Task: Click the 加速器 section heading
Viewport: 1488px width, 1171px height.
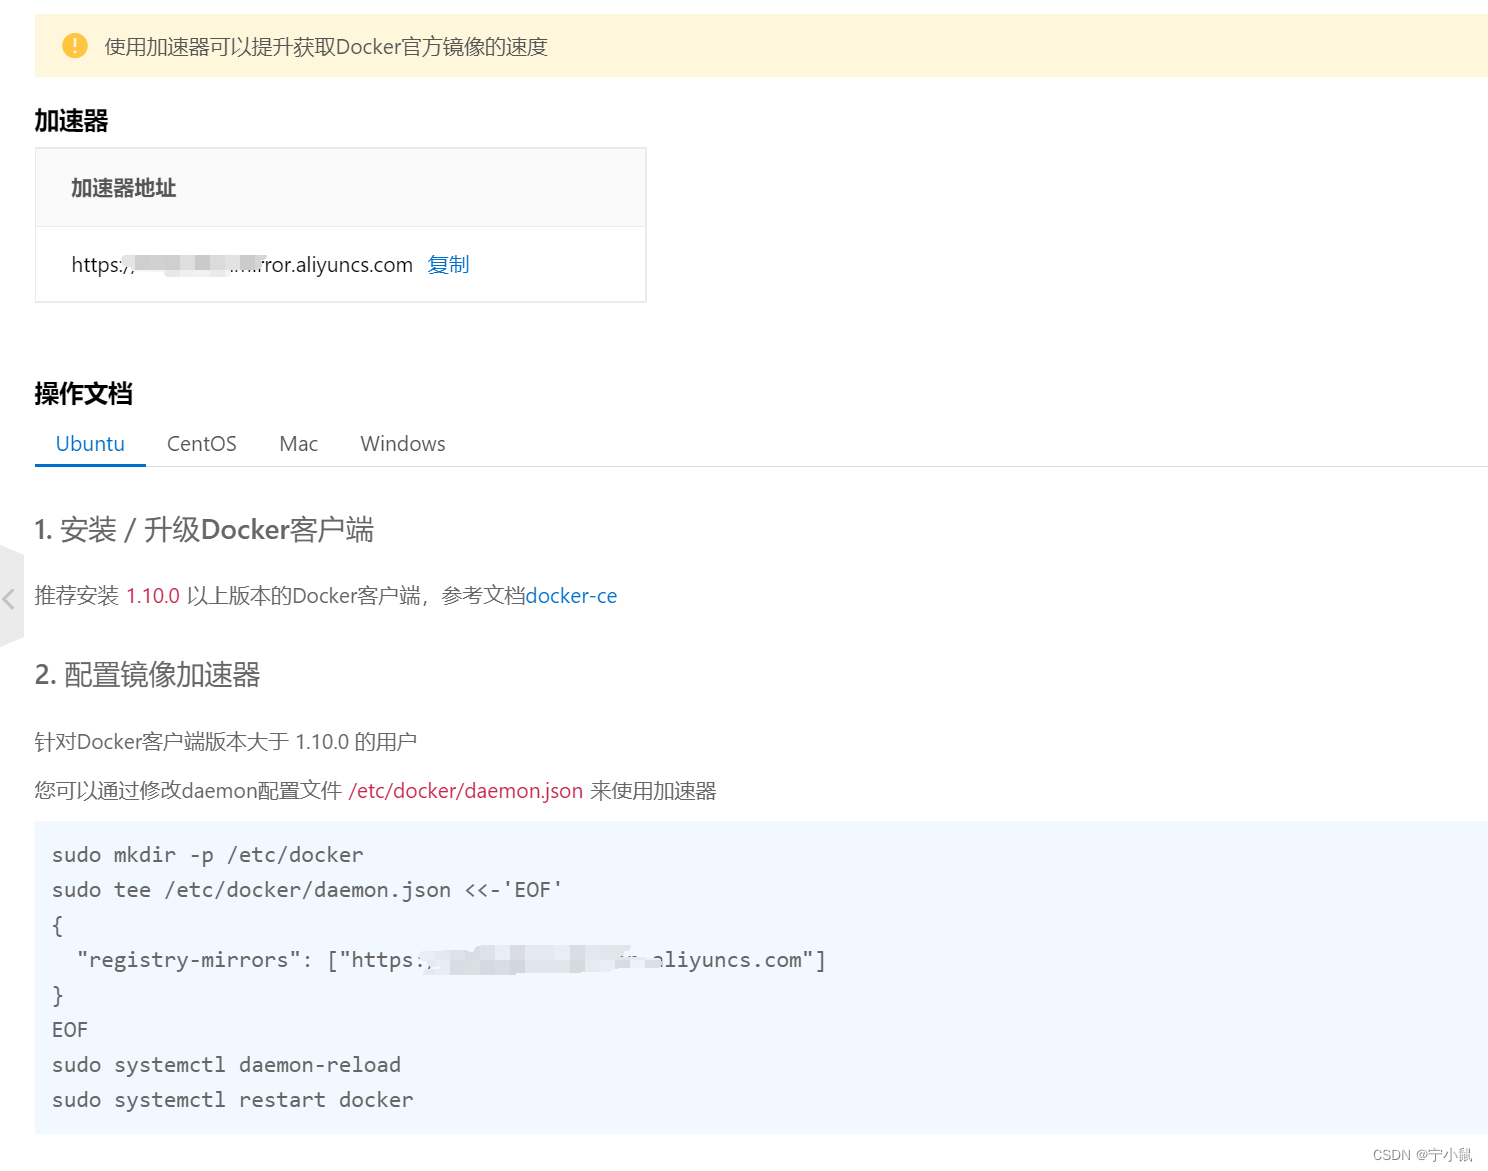Action: pos(72,121)
